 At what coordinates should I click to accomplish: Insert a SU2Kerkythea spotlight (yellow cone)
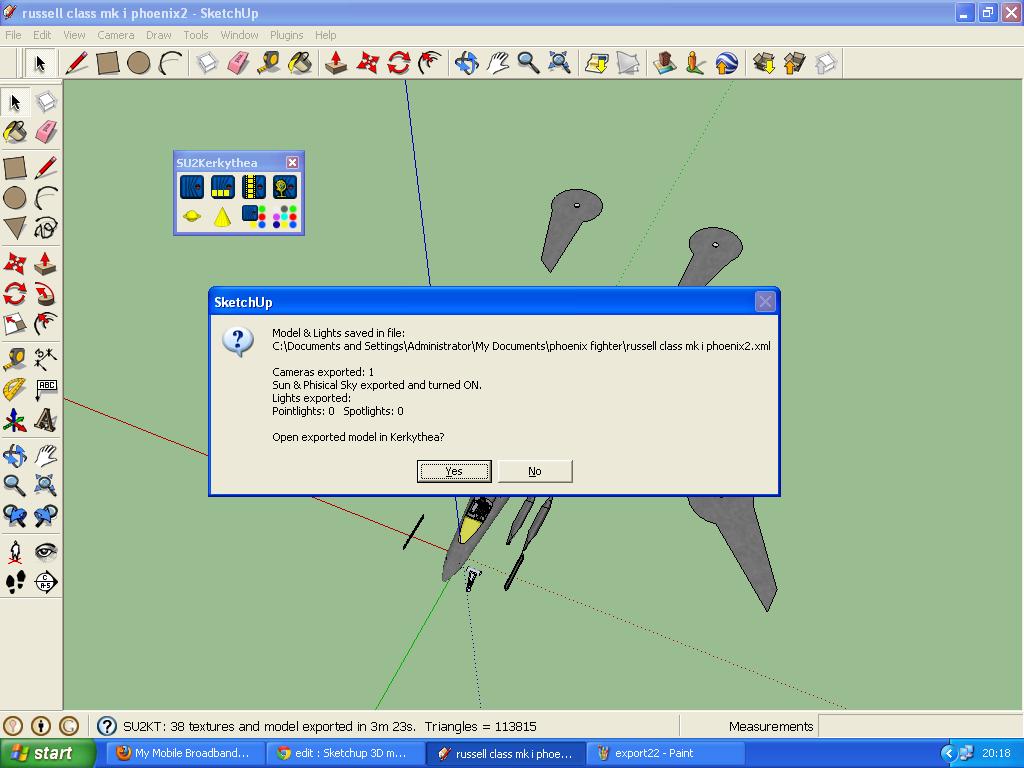(x=222, y=216)
